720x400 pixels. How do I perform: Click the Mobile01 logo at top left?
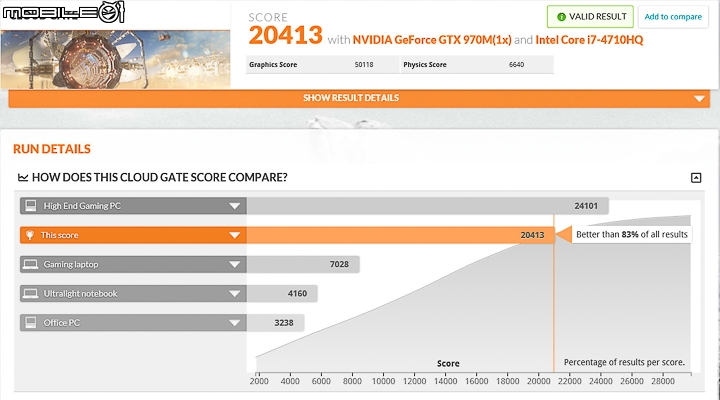63,12
